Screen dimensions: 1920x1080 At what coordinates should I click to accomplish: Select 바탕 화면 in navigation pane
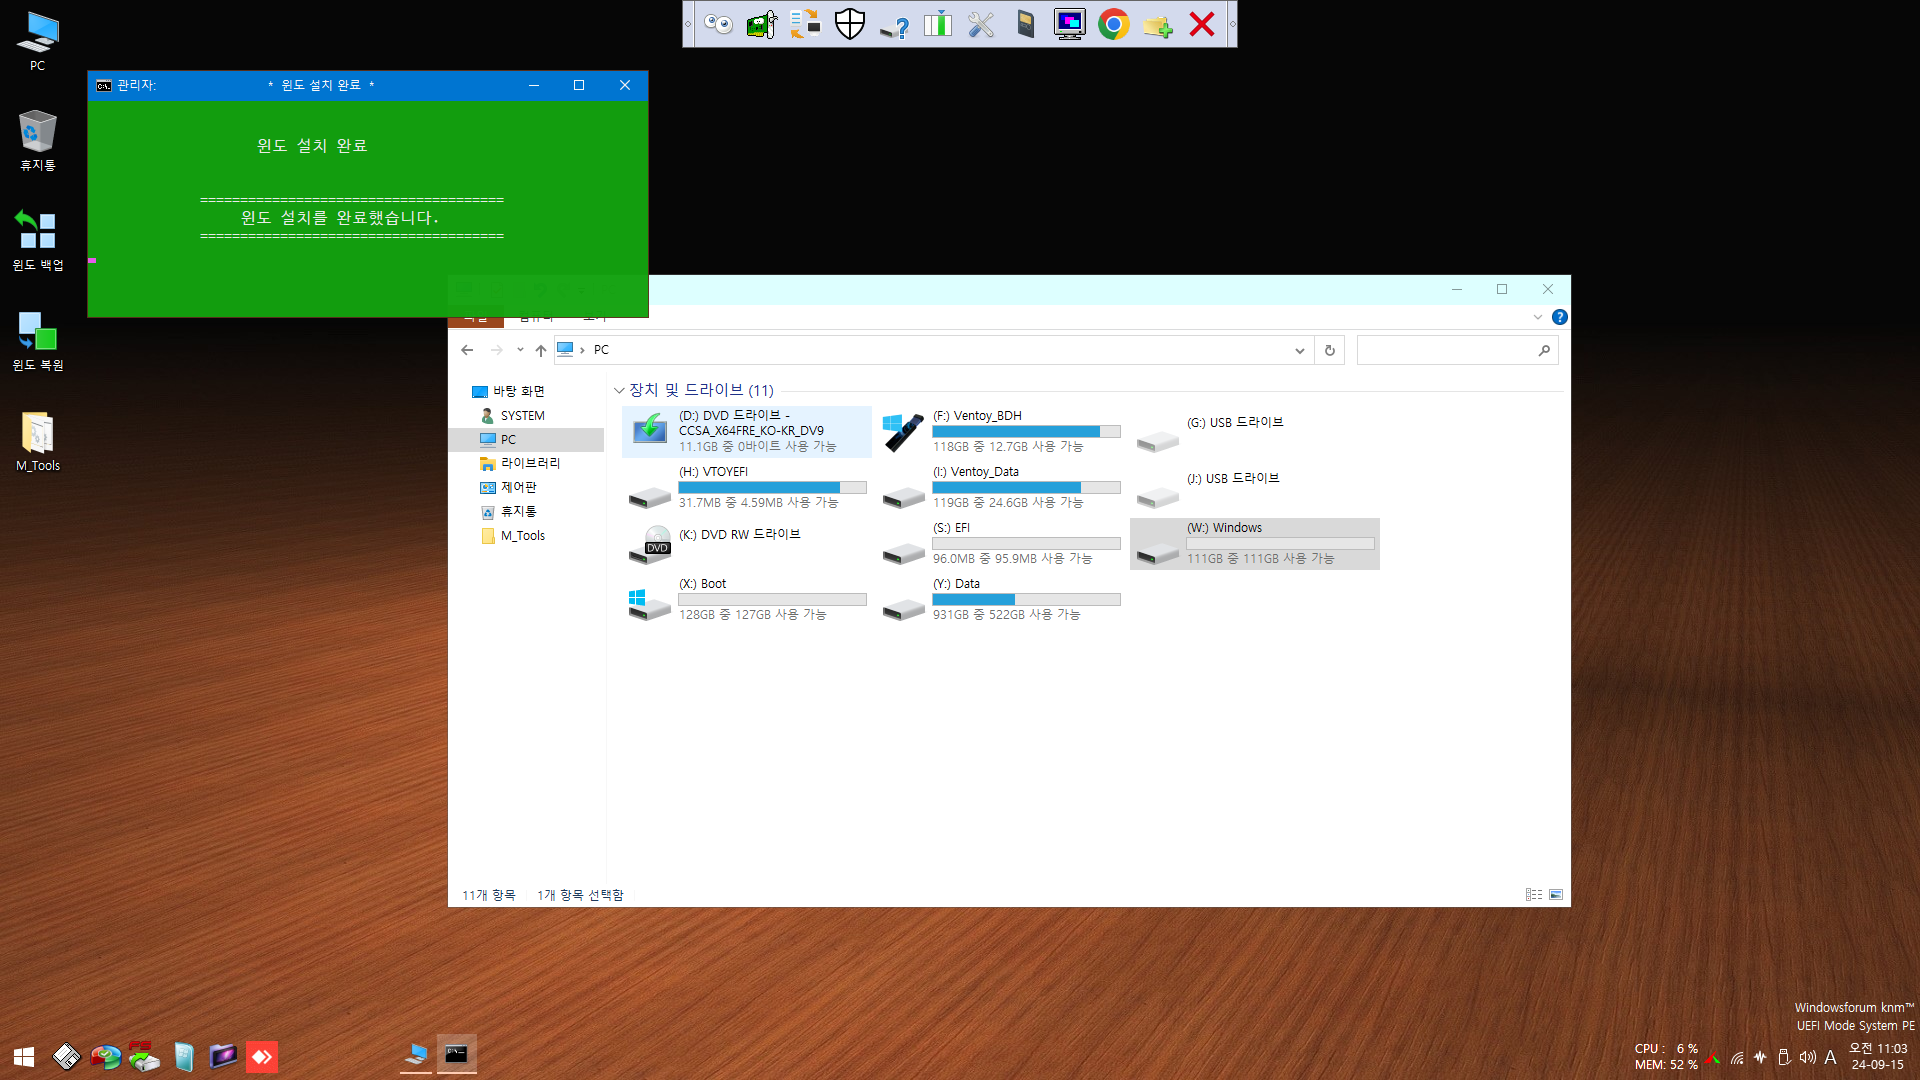519,391
